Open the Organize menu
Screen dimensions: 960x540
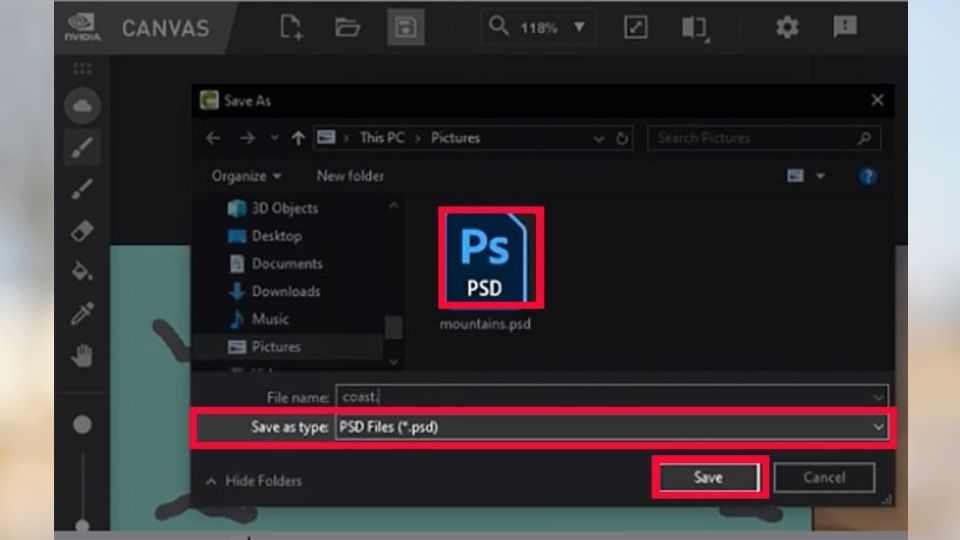[246, 176]
